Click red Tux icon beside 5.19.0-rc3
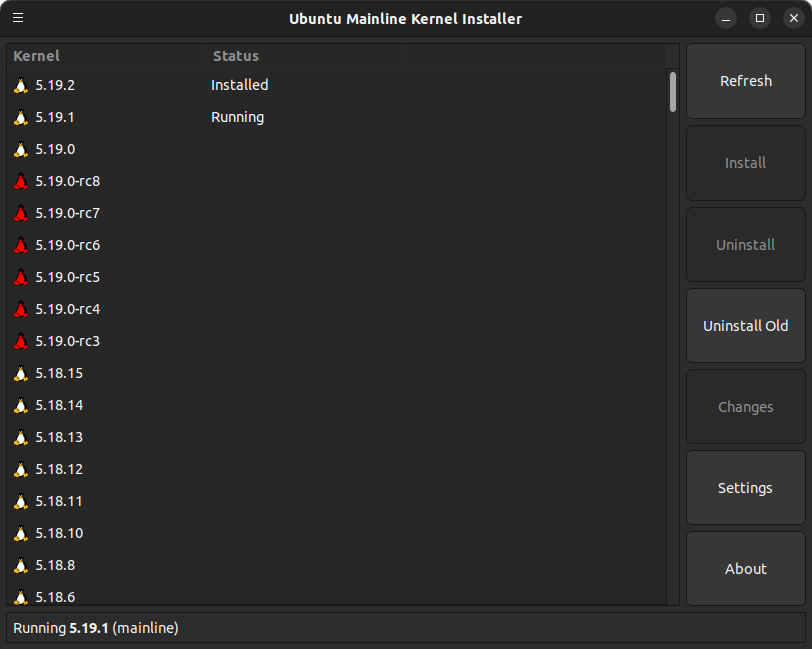Screen dimensions: 812x649 (x=21, y=341)
